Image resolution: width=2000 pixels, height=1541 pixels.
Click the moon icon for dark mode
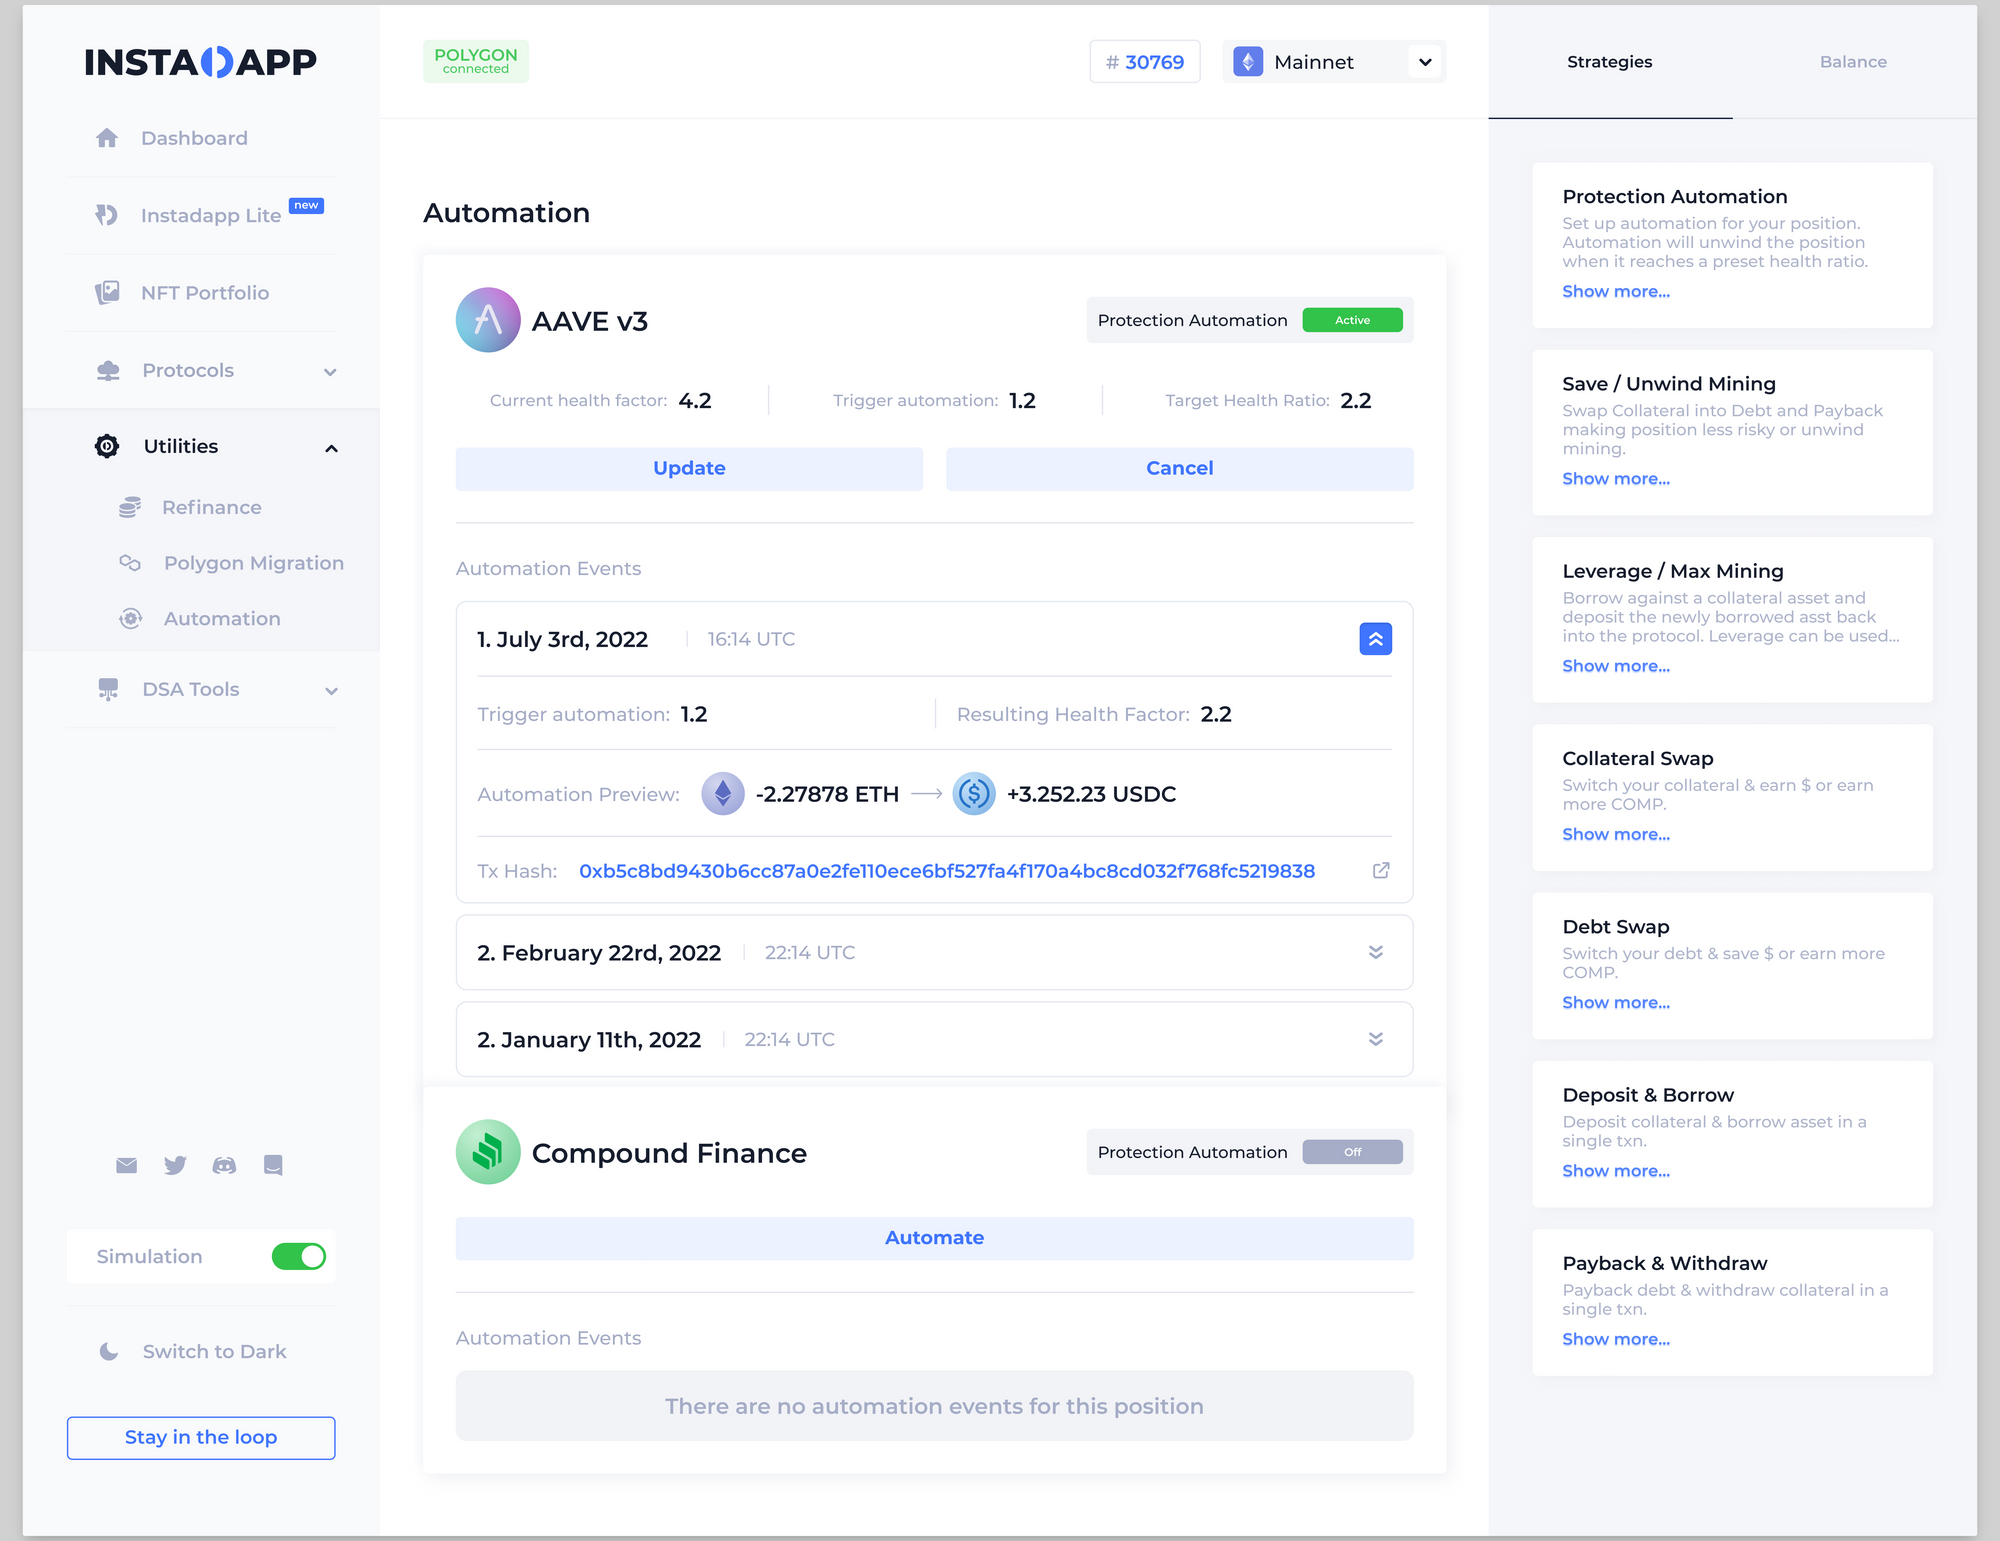(109, 1351)
